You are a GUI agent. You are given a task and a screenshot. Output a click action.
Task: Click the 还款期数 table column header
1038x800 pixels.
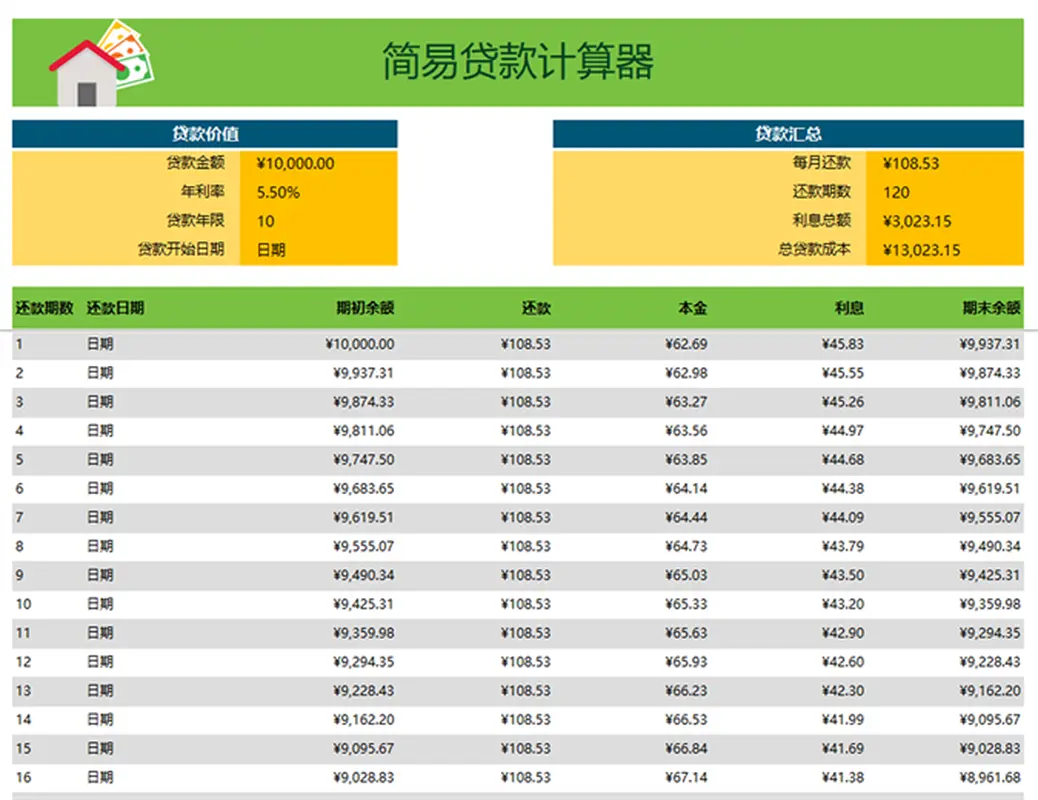(45, 308)
